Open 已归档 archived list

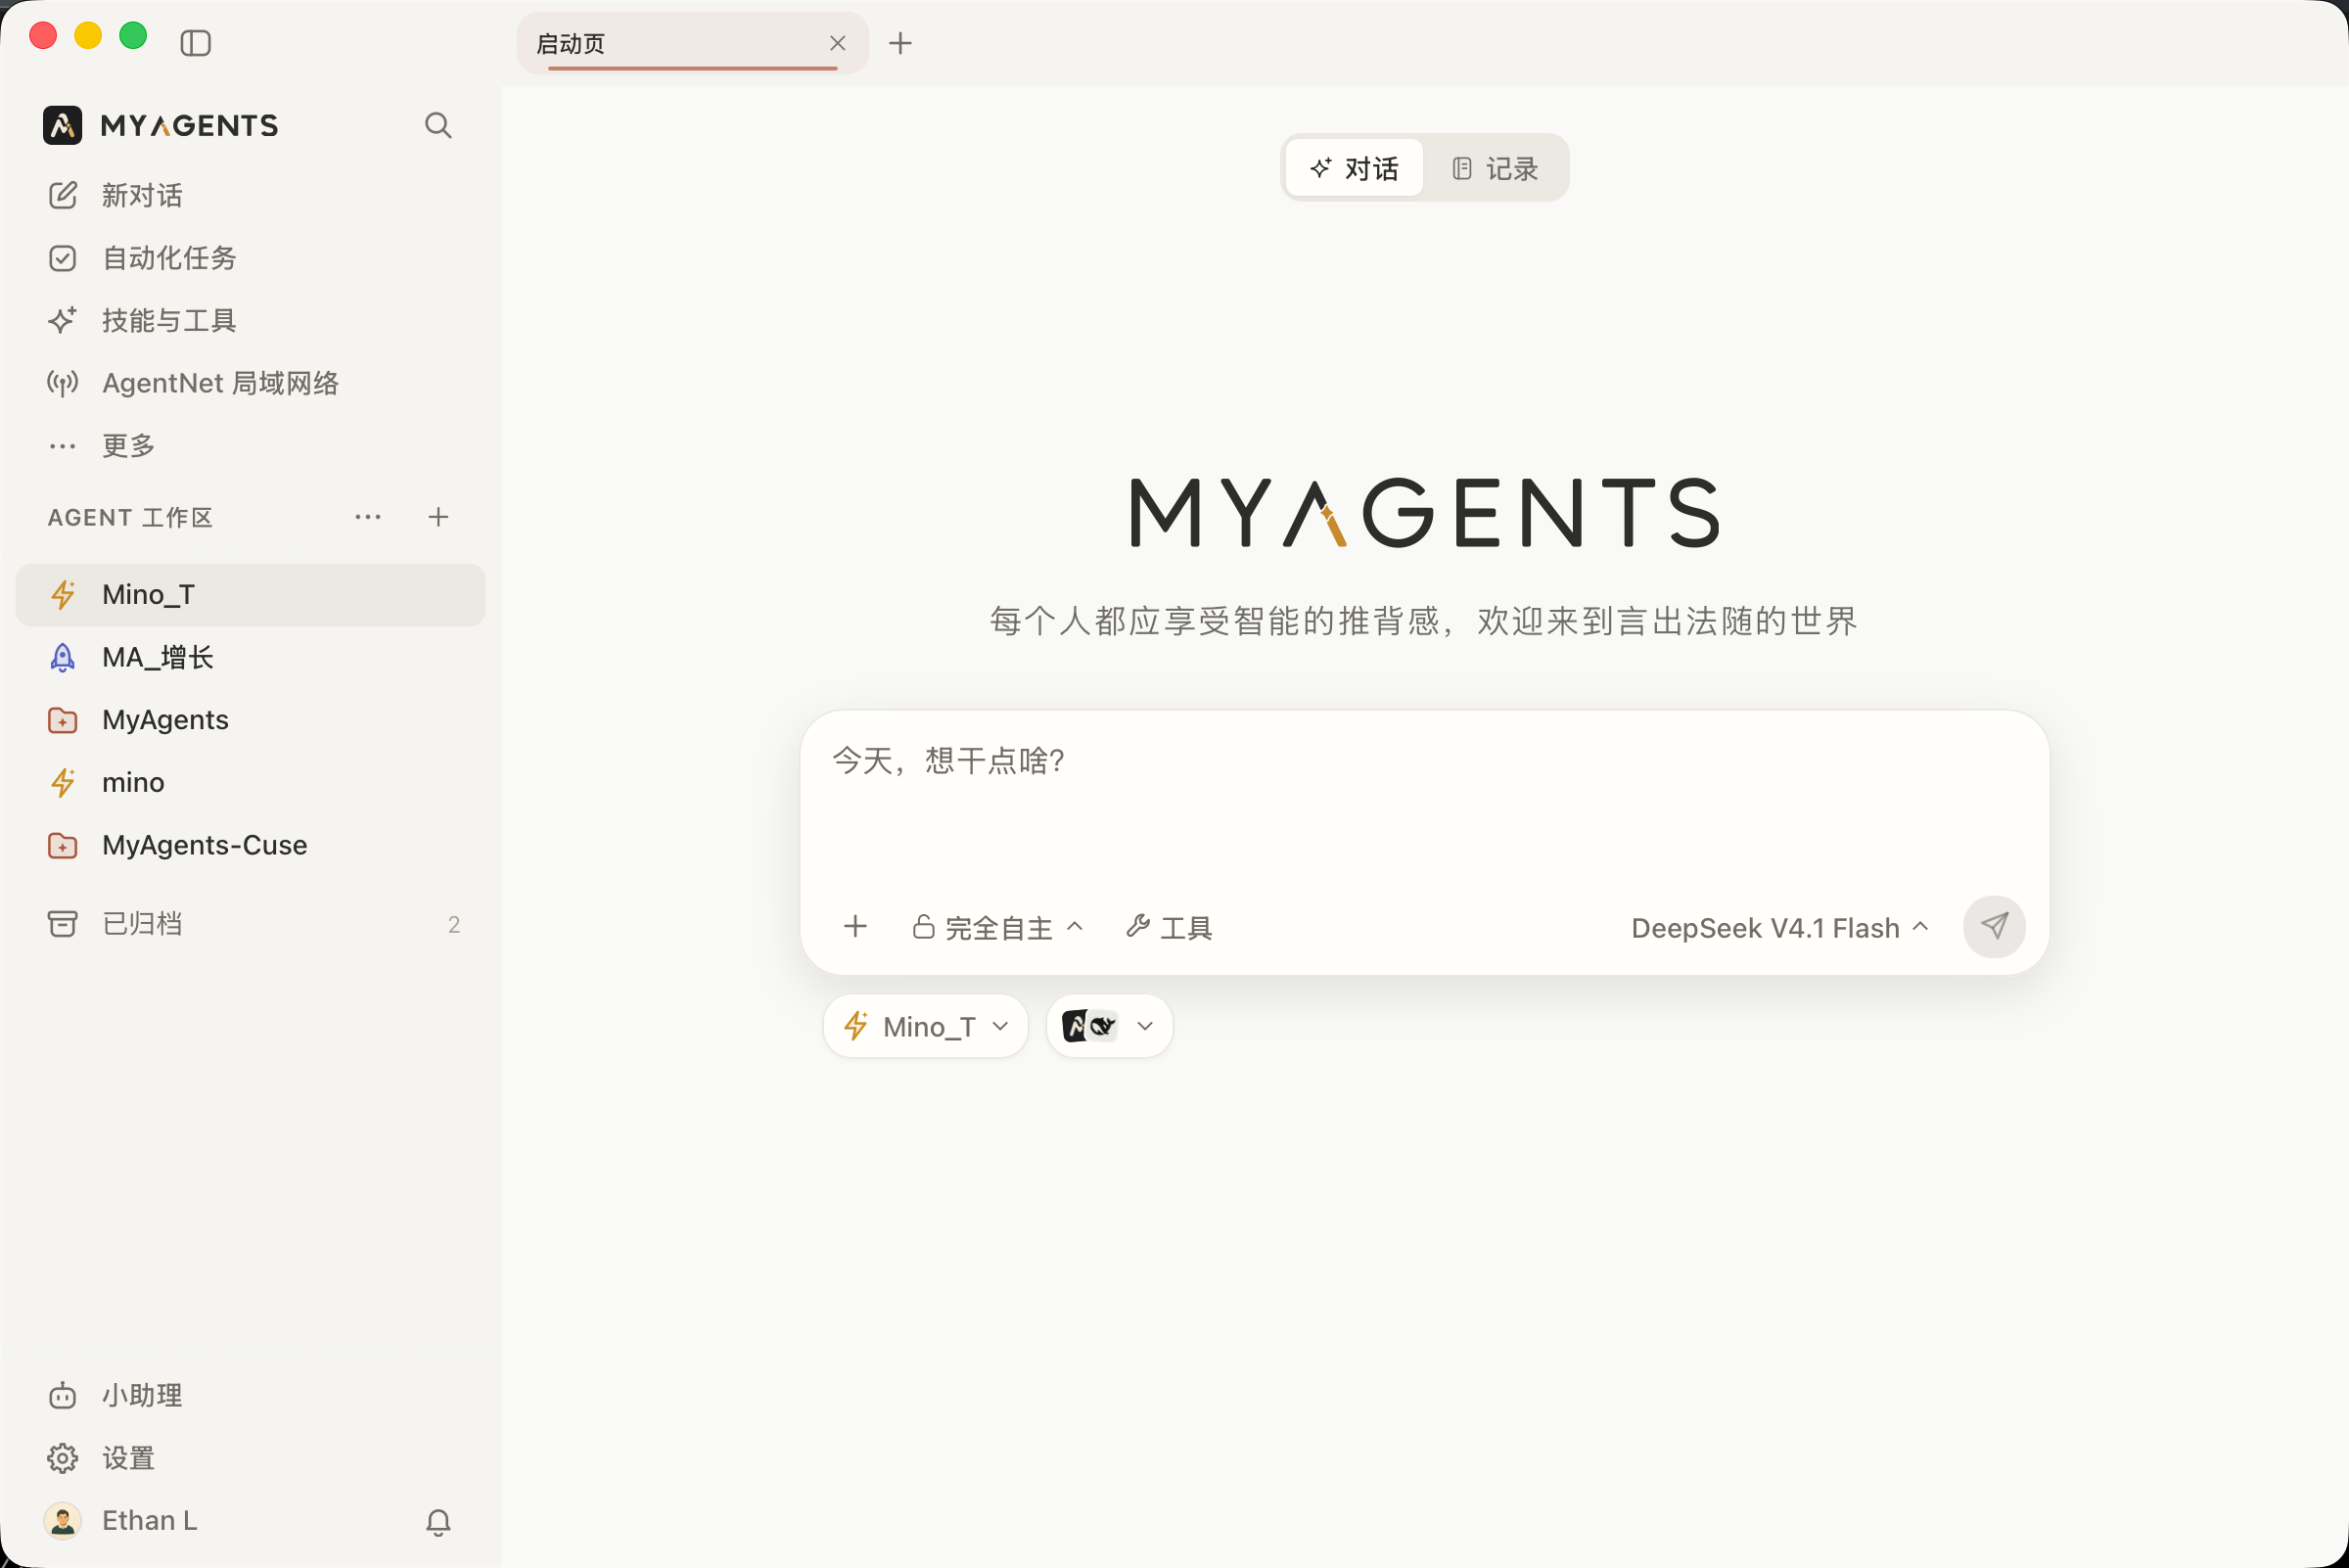click(x=250, y=924)
